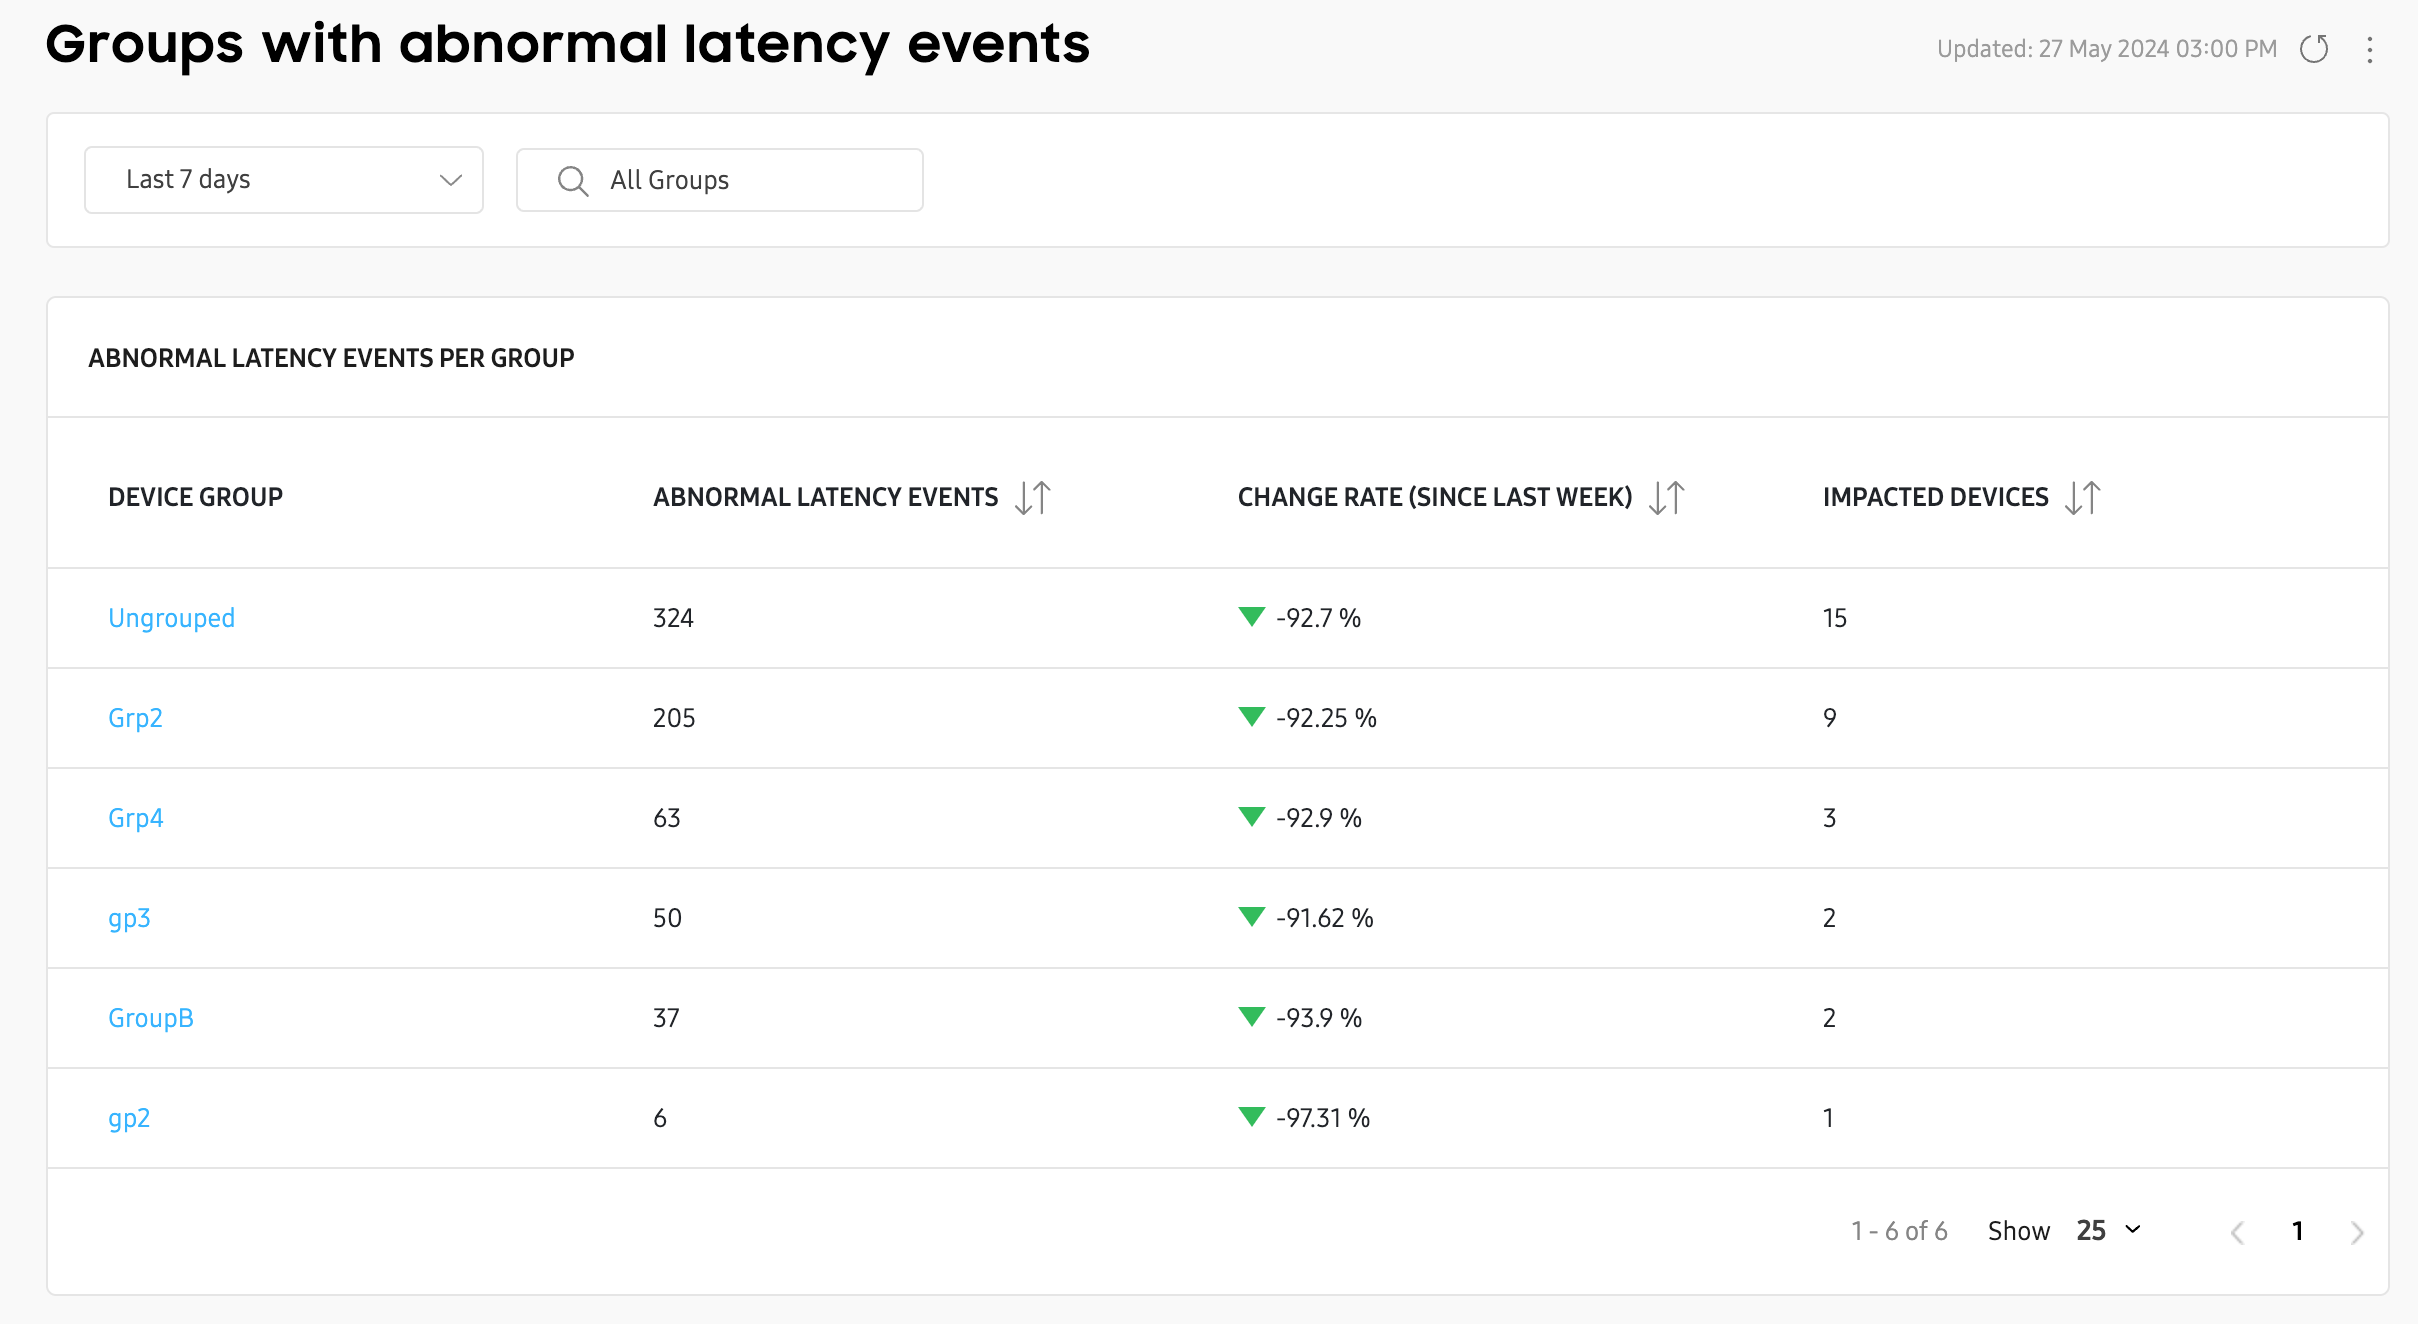This screenshot has height=1324, width=2418.
Task: Select page number 1
Action: pos(2298,1231)
